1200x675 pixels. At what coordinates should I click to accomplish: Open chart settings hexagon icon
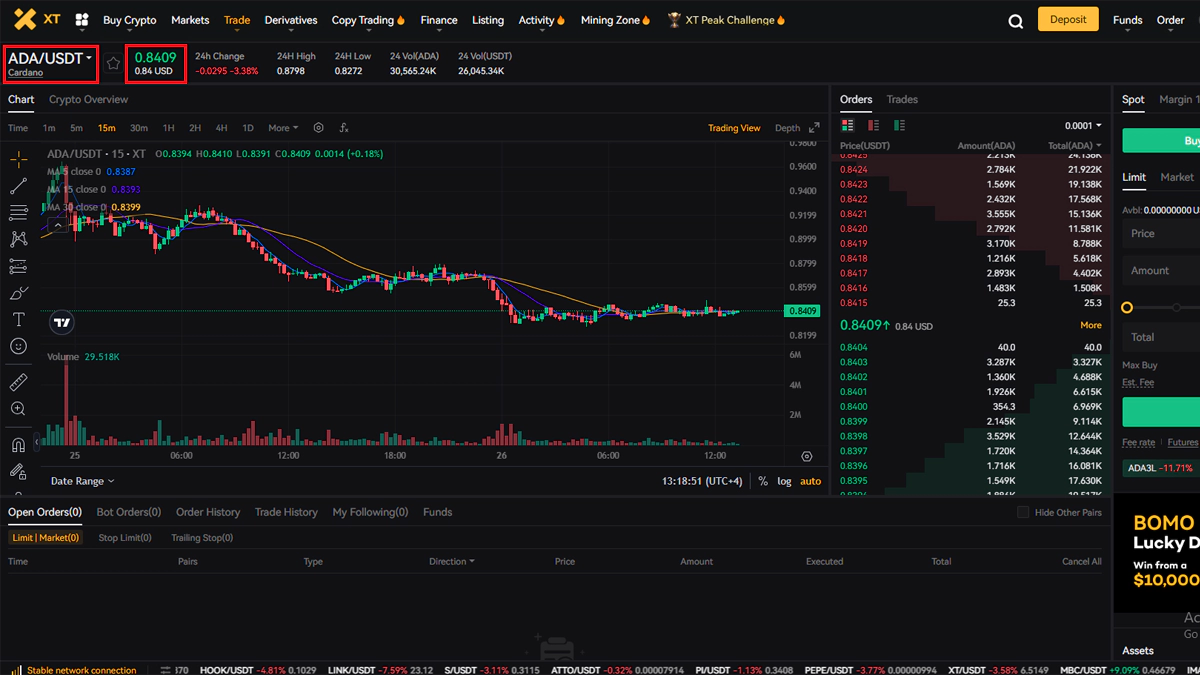(x=319, y=128)
